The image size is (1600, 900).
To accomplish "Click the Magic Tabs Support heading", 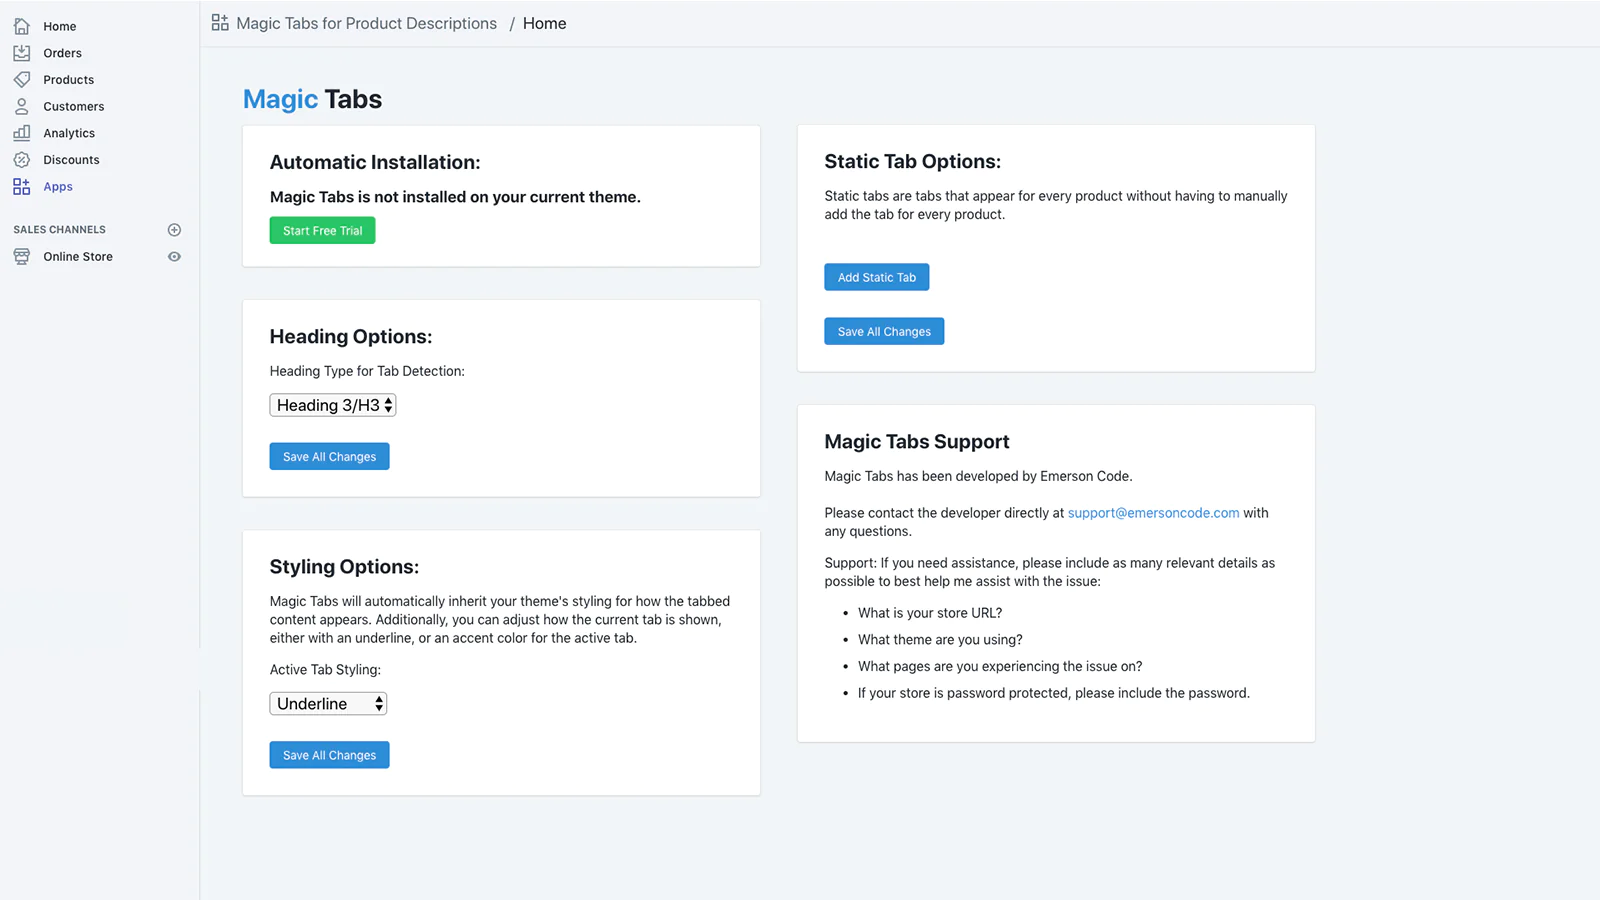I will [916, 442].
